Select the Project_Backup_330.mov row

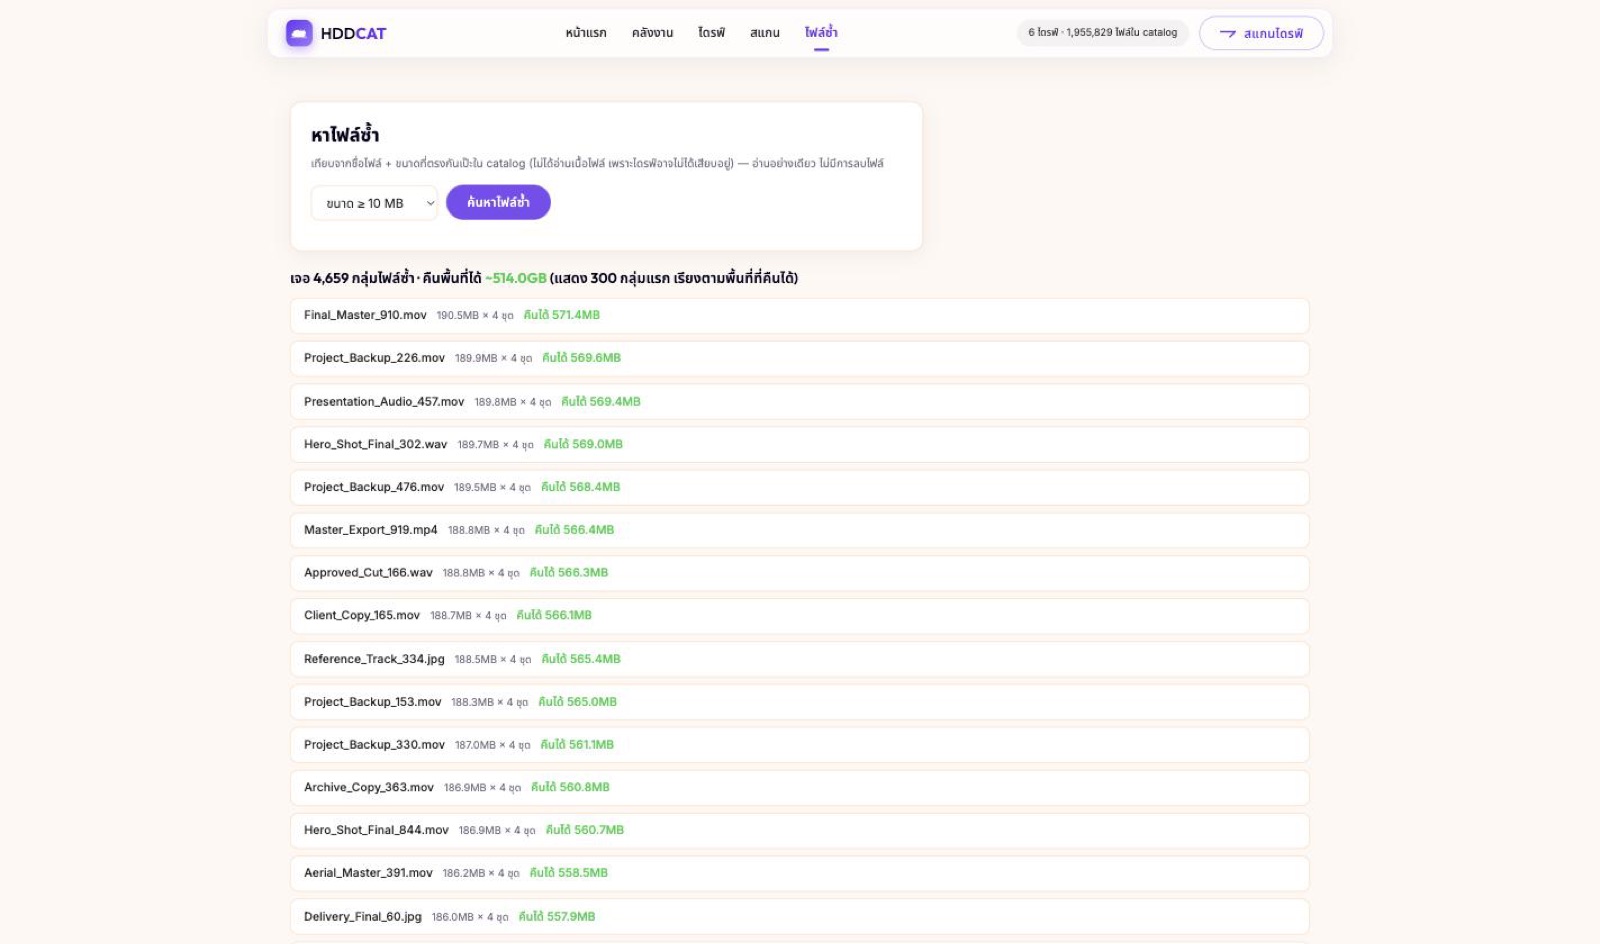tap(800, 746)
